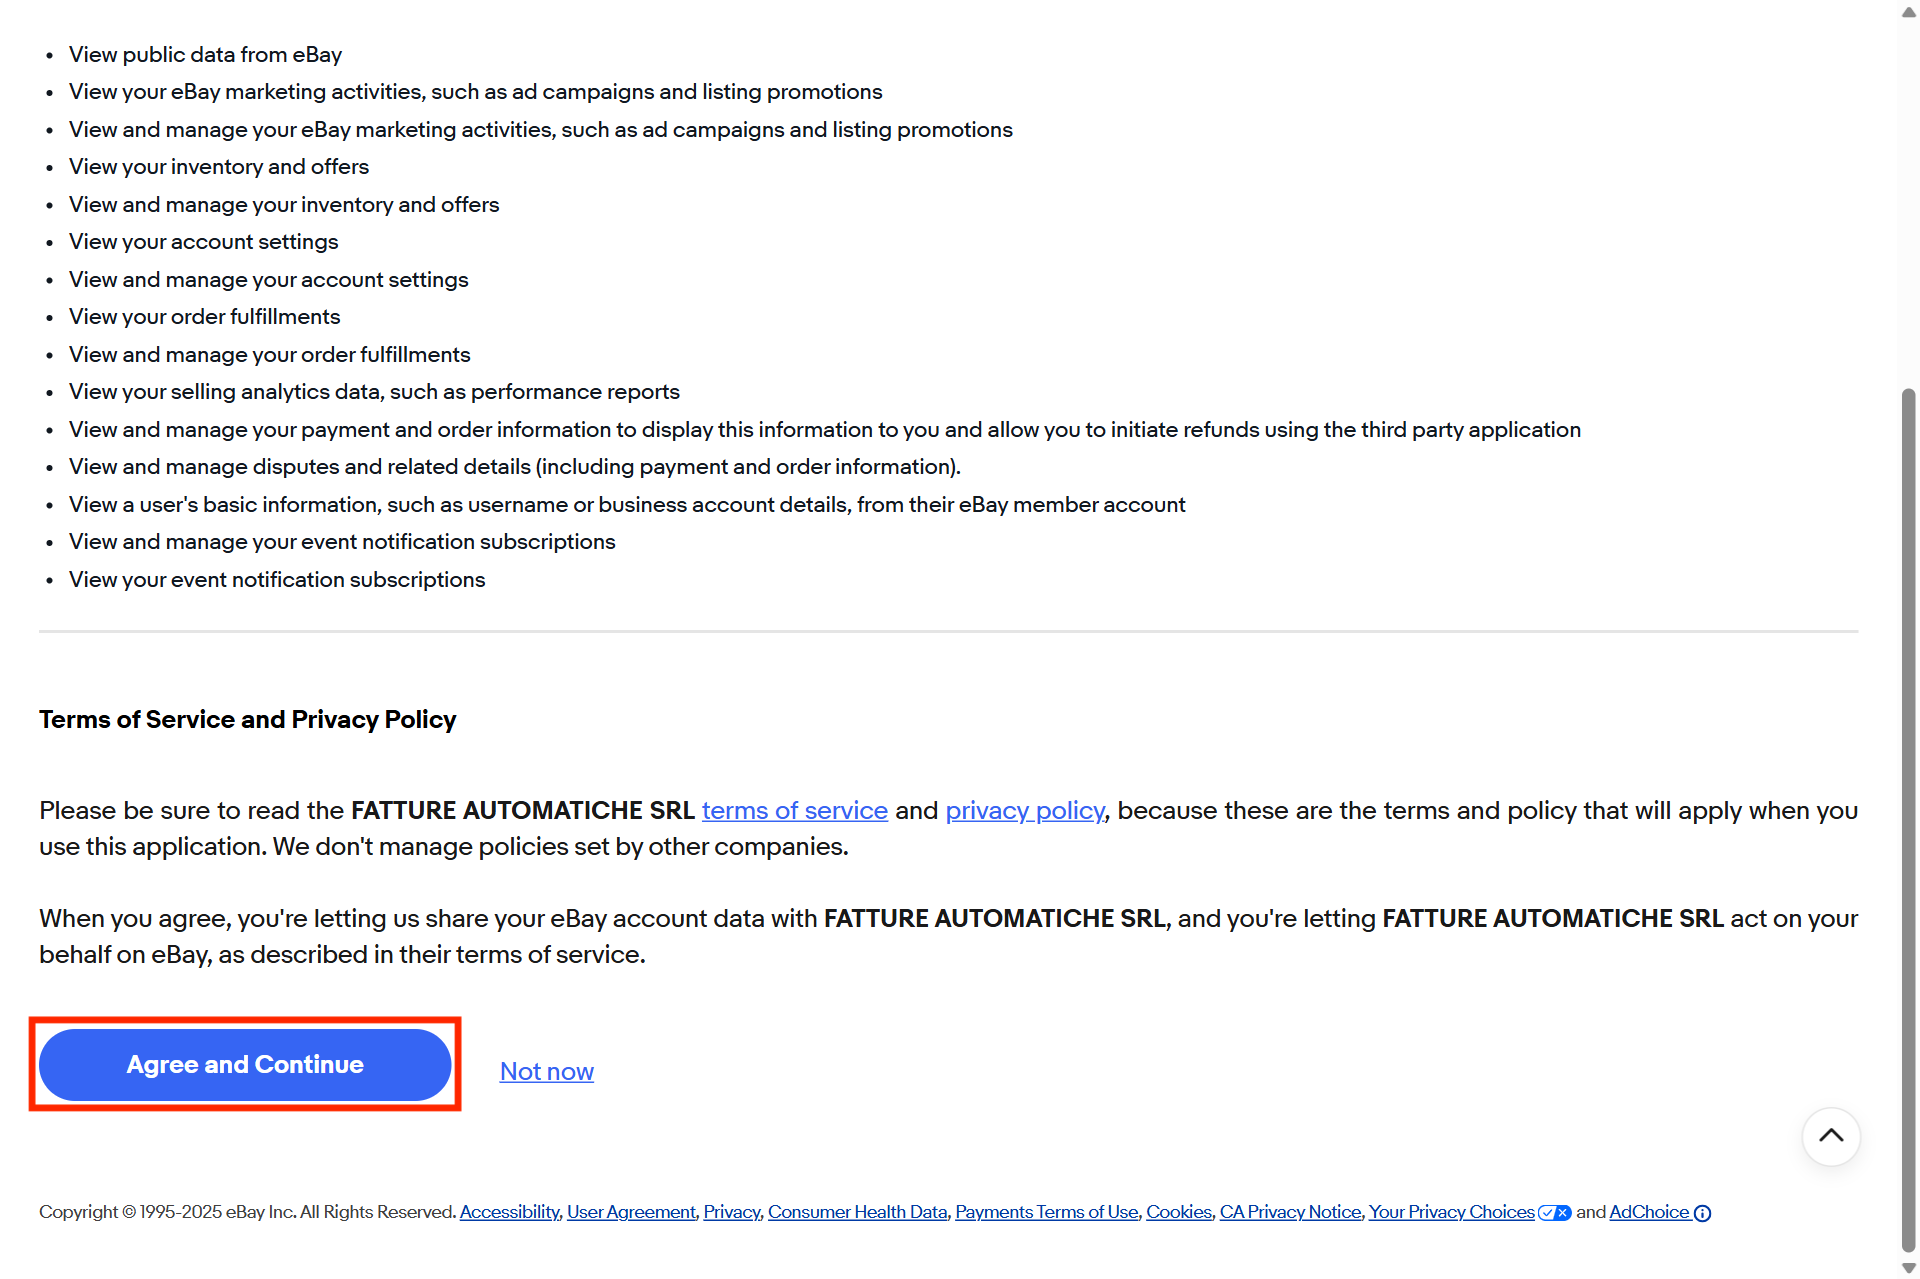
Task: Open the Your Privacy Choices link
Action: (1451, 1212)
